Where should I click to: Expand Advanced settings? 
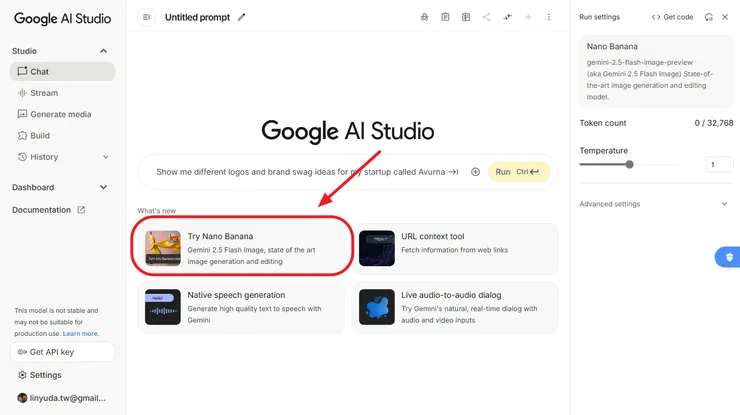pos(654,204)
